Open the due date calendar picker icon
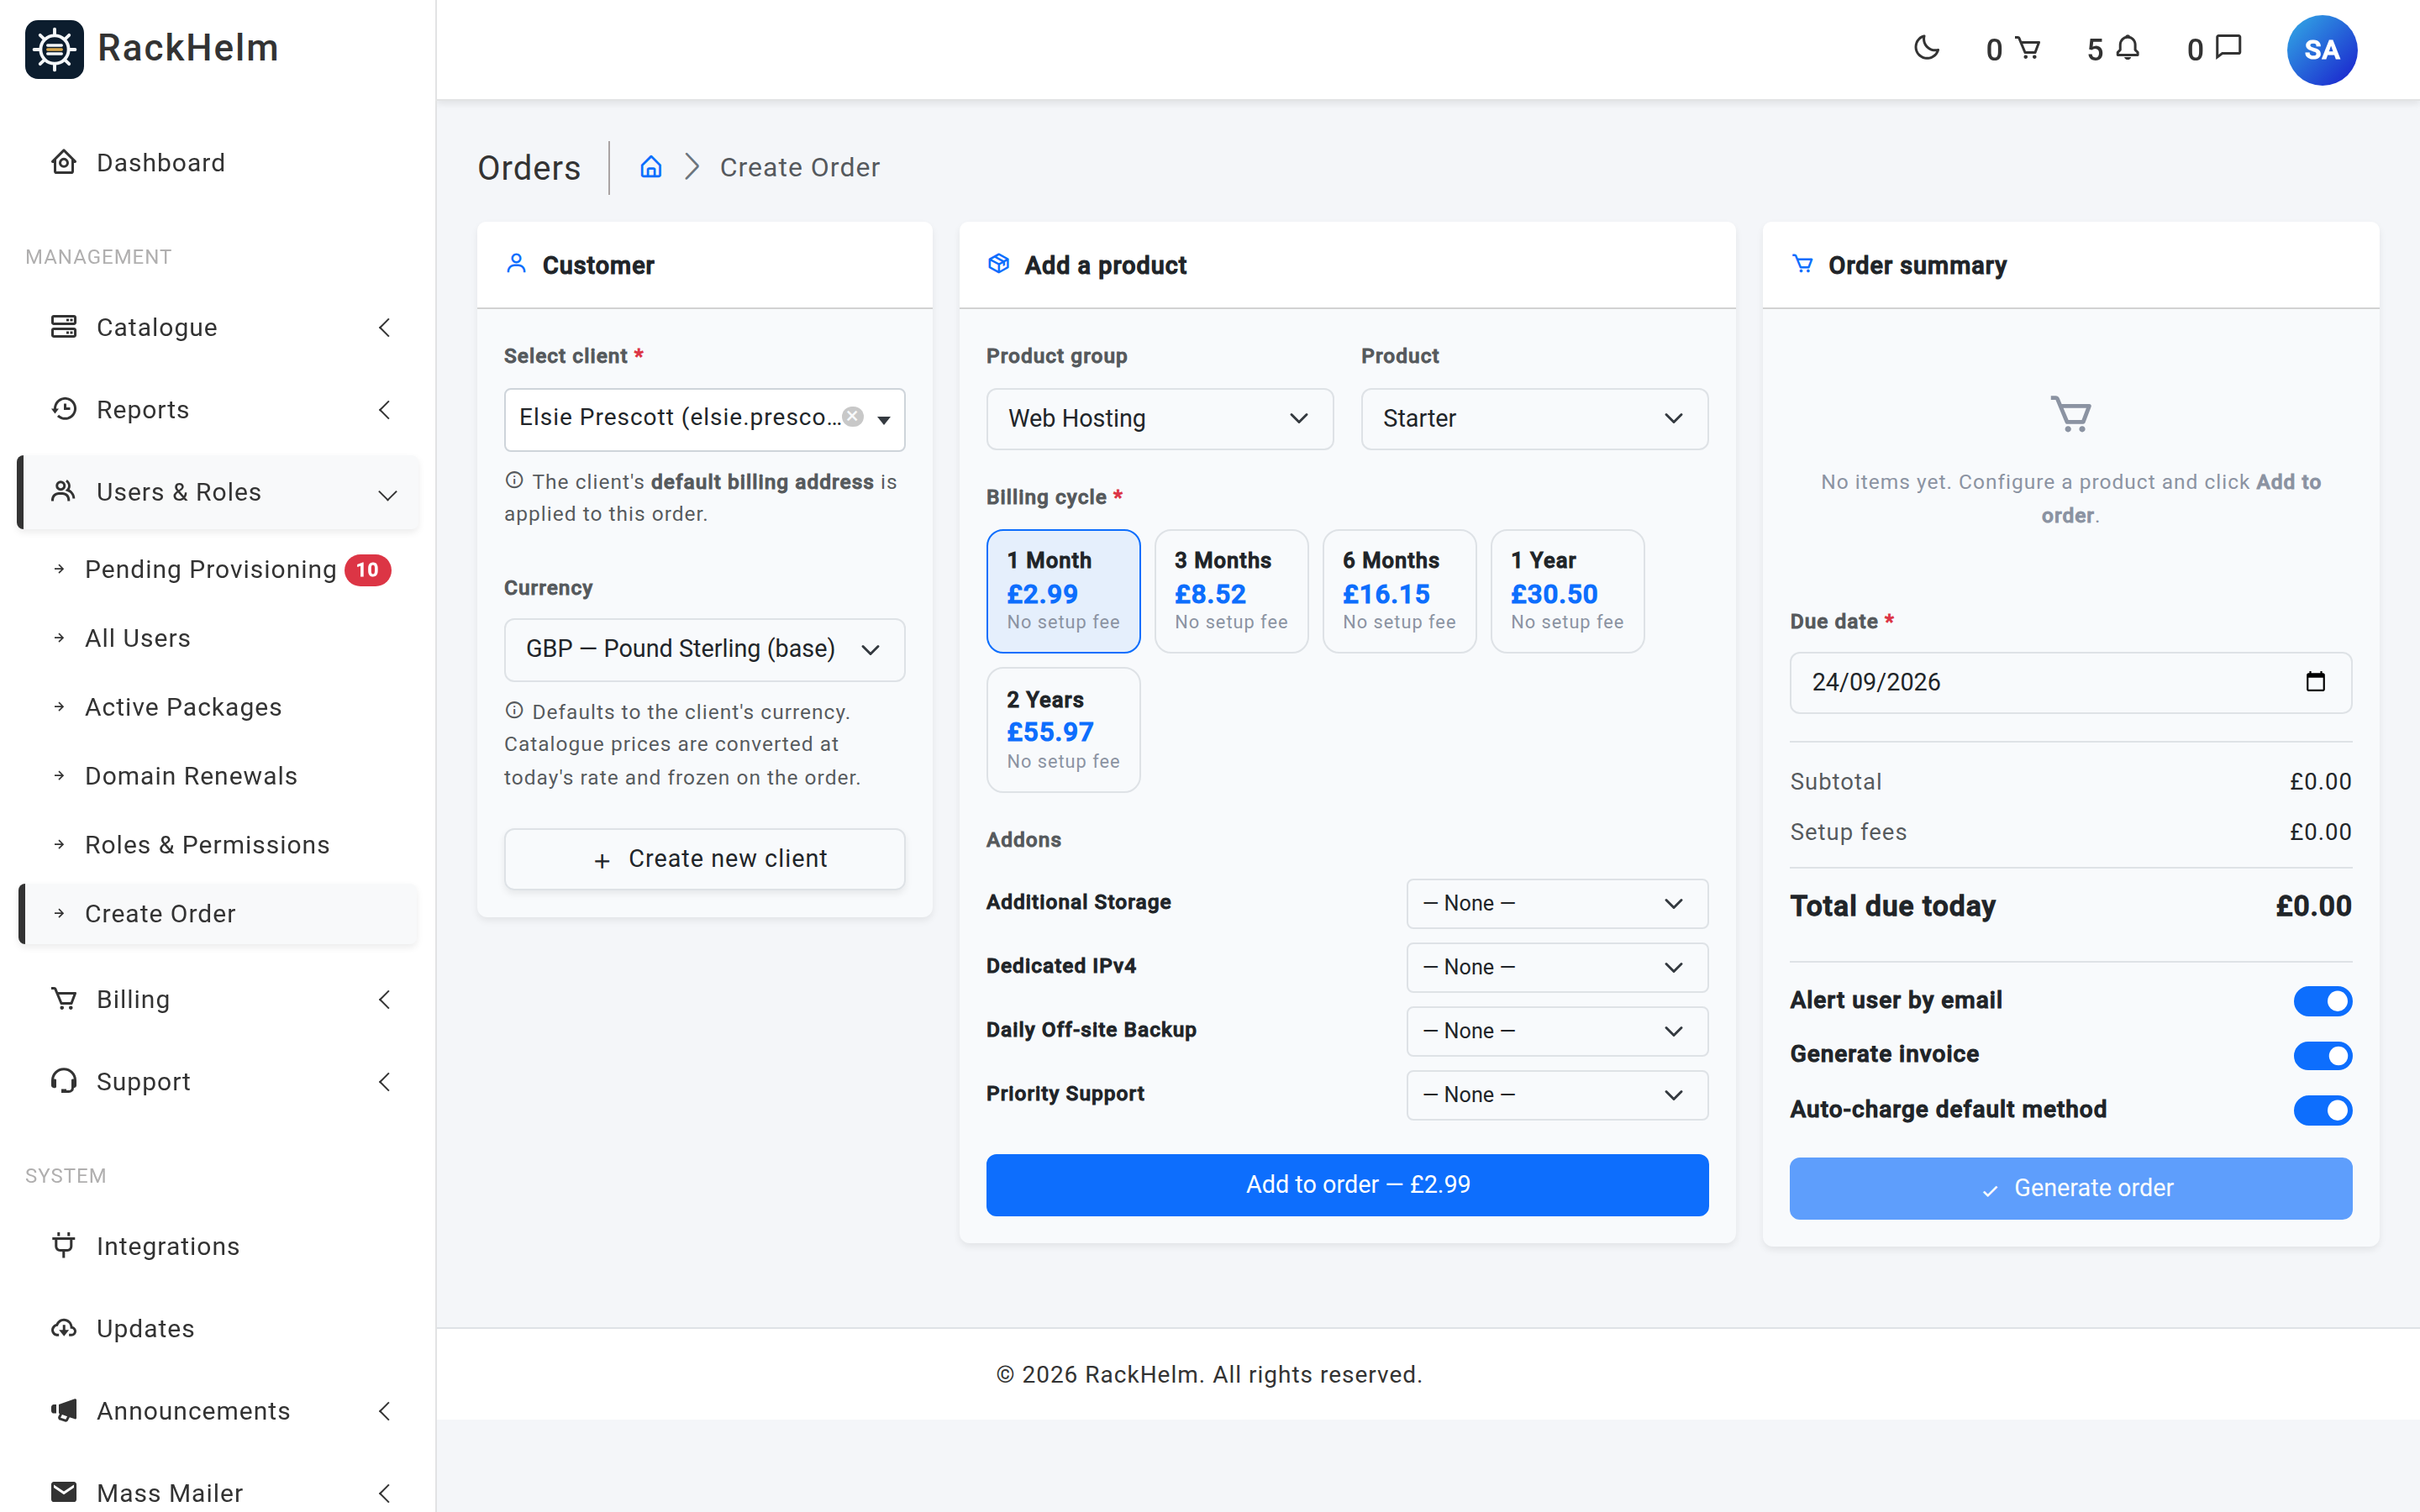2420x1512 pixels. click(x=2315, y=682)
